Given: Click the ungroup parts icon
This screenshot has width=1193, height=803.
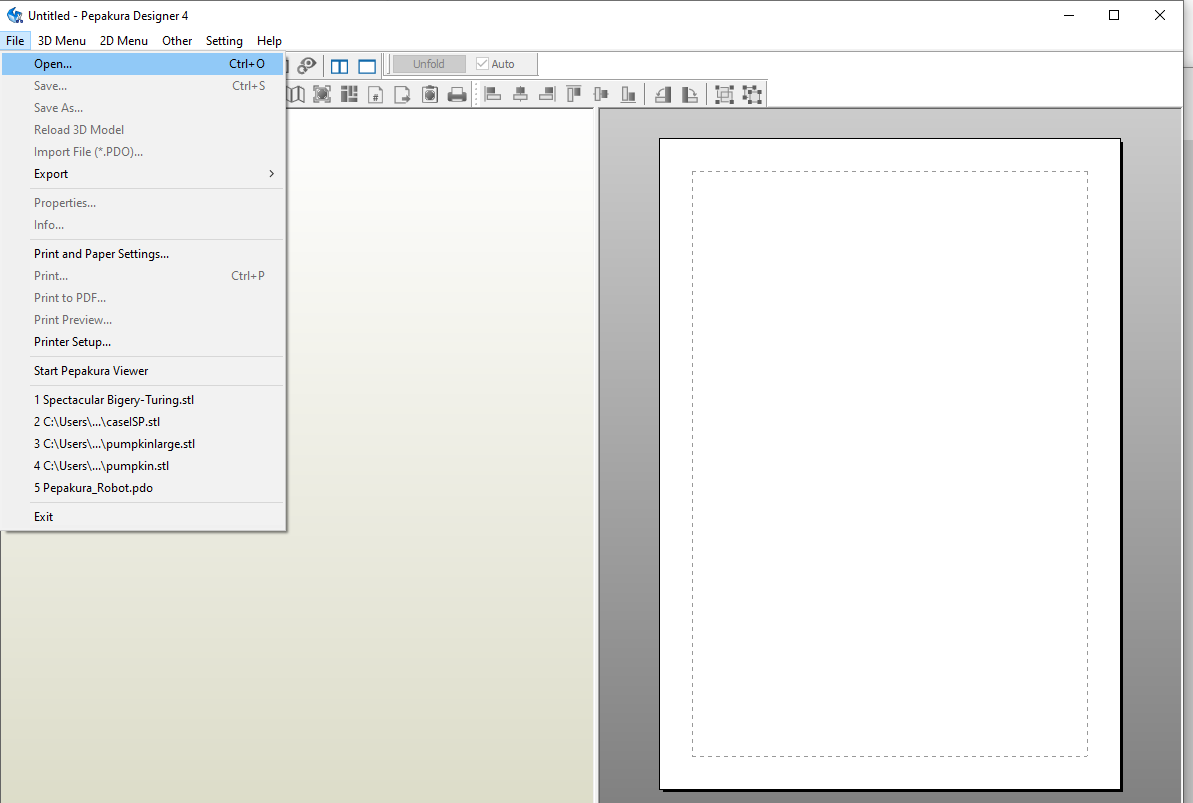Looking at the screenshot, I should point(752,94).
